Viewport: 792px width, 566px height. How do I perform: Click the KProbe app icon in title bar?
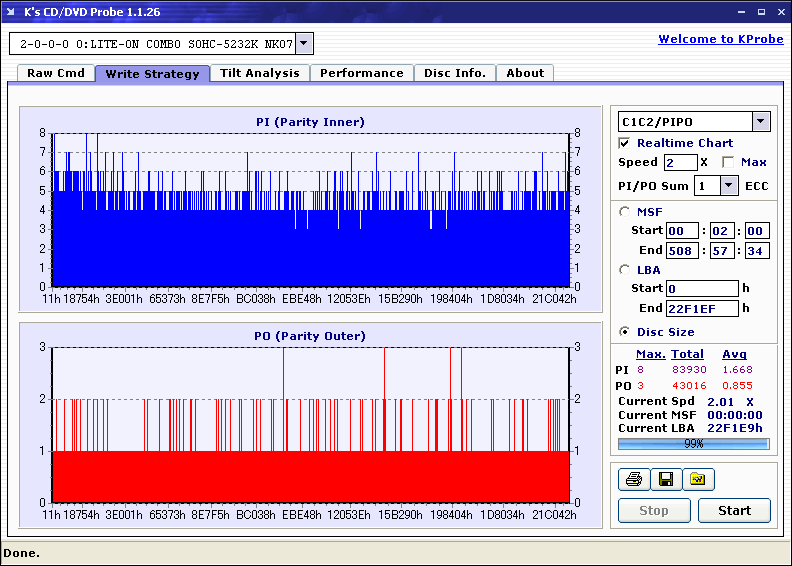pos(11,12)
